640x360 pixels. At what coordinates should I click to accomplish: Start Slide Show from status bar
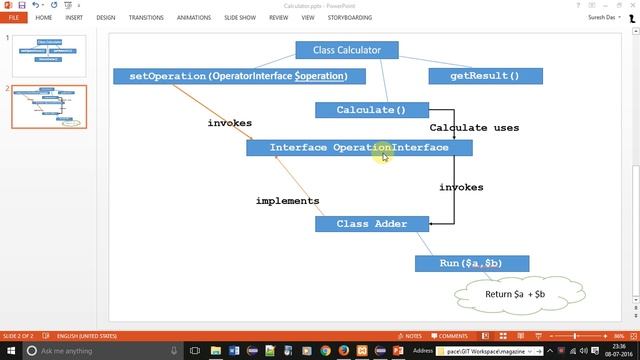point(538,336)
